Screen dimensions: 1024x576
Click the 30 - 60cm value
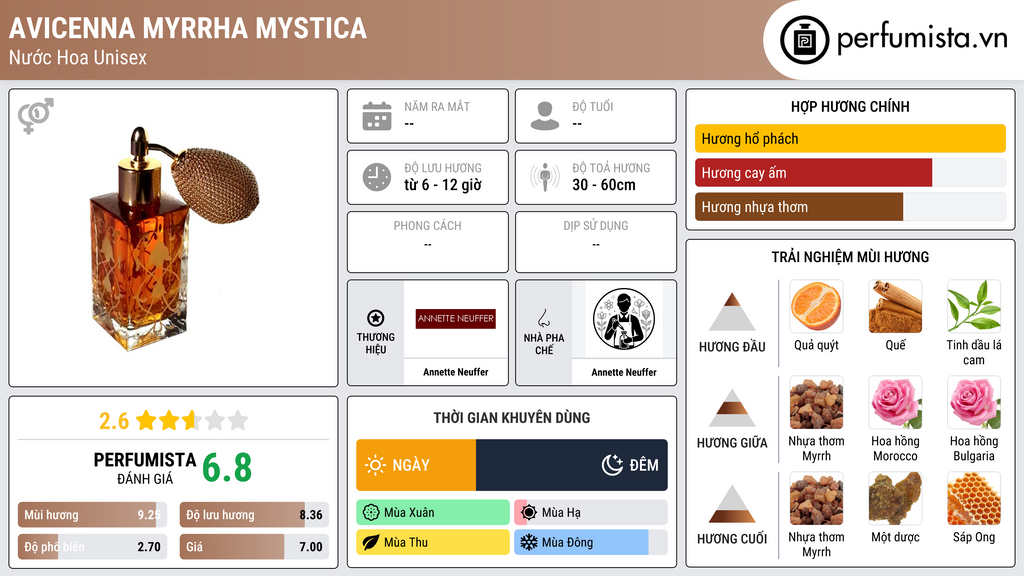pyautogui.click(x=604, y=185)
